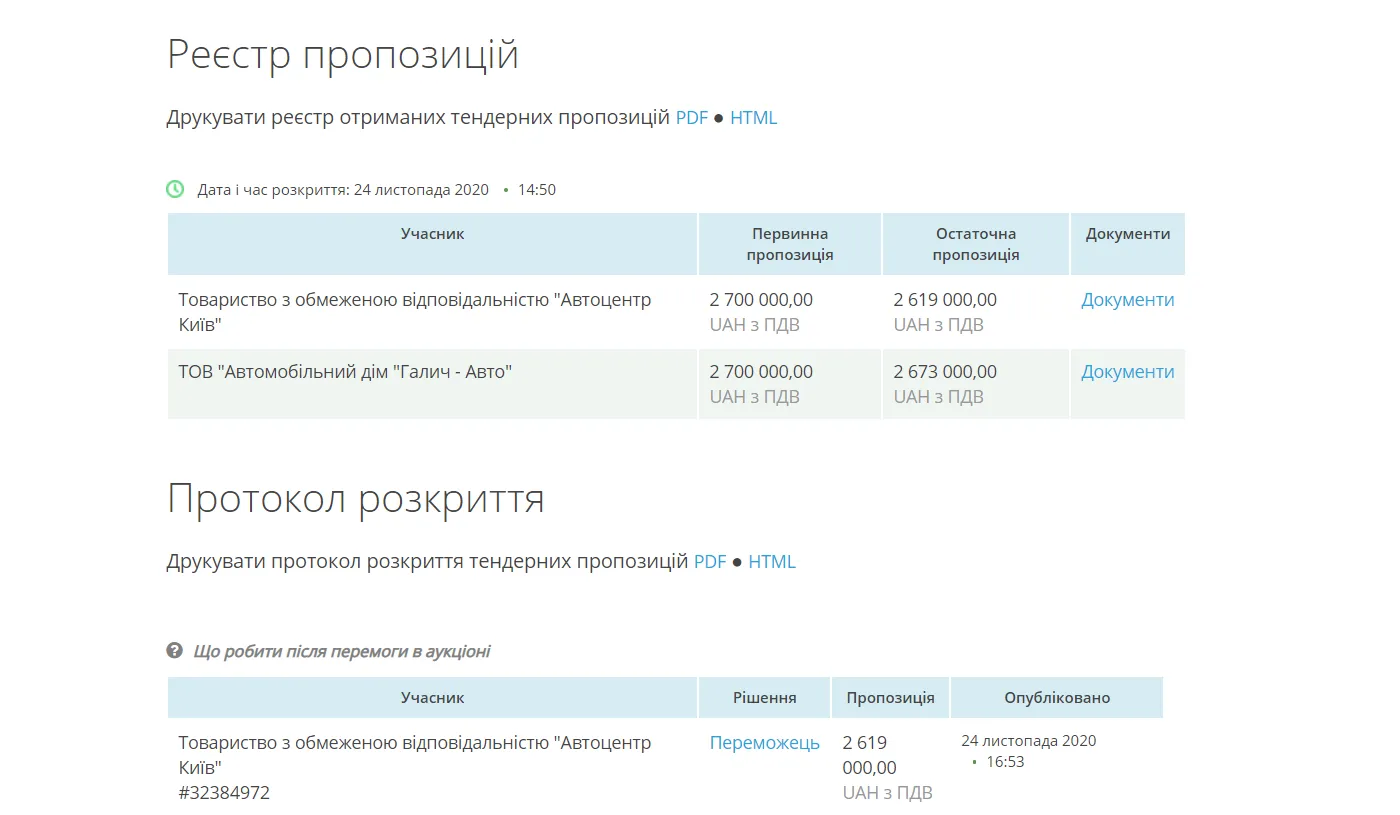Click the Первинна пропозиція column header
This screenshot has width=1400, height=815.
click(790, 244)
